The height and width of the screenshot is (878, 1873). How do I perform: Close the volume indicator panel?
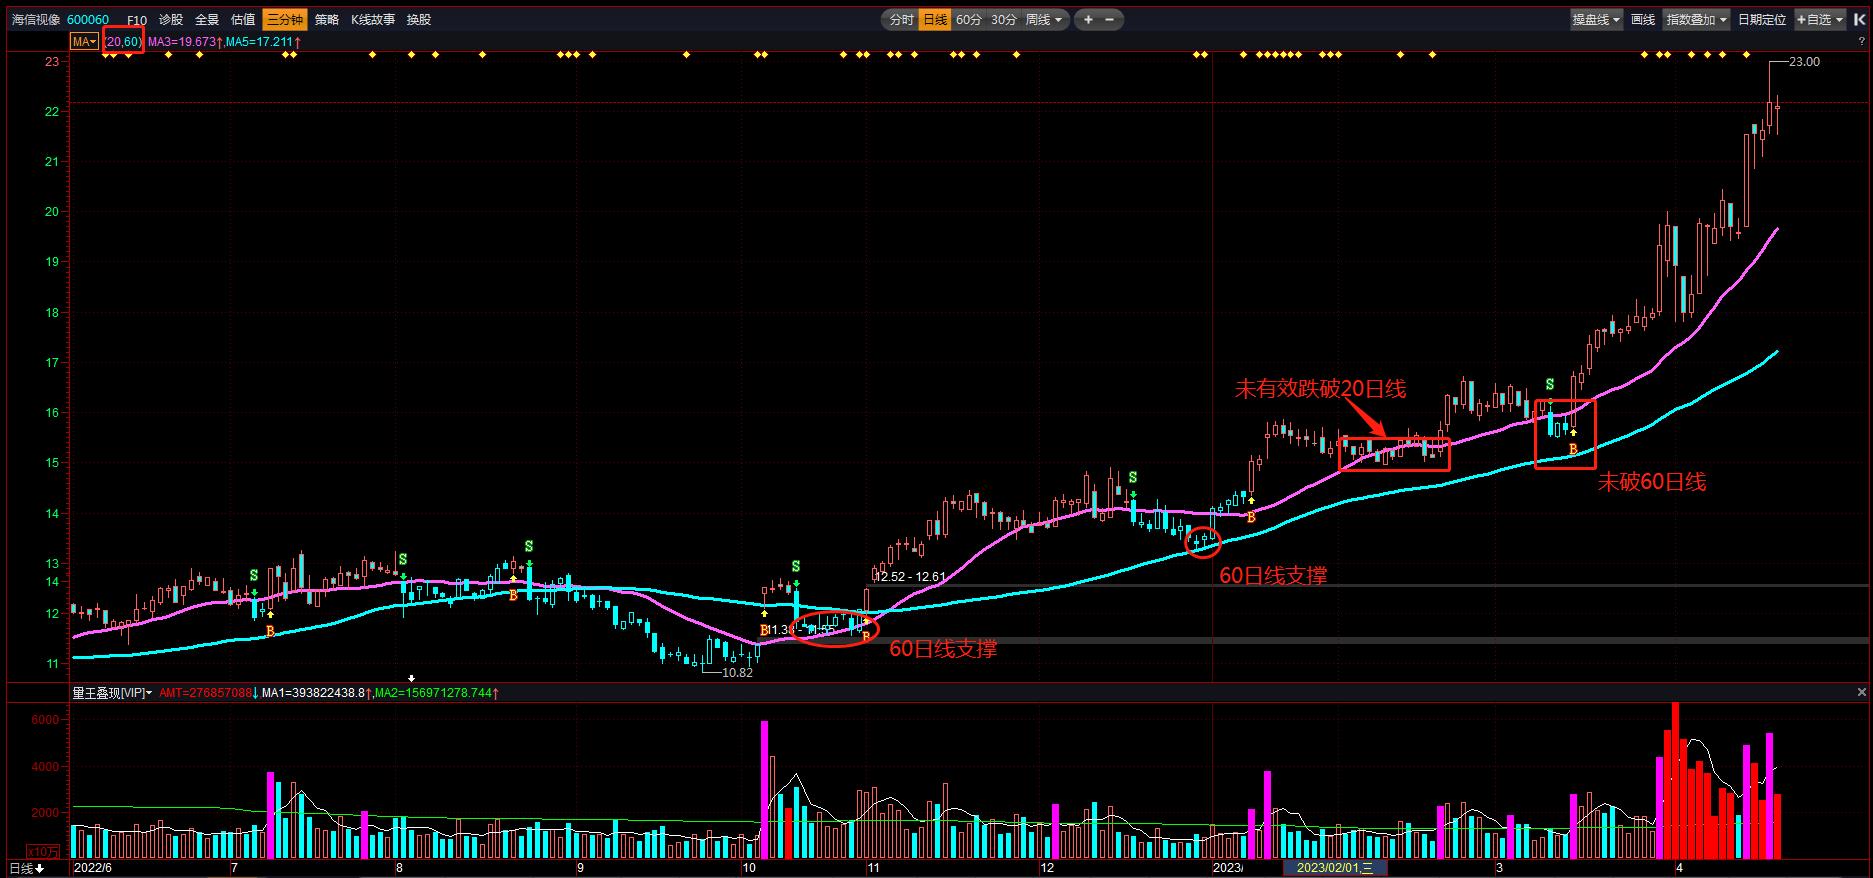click(1861, 692)
